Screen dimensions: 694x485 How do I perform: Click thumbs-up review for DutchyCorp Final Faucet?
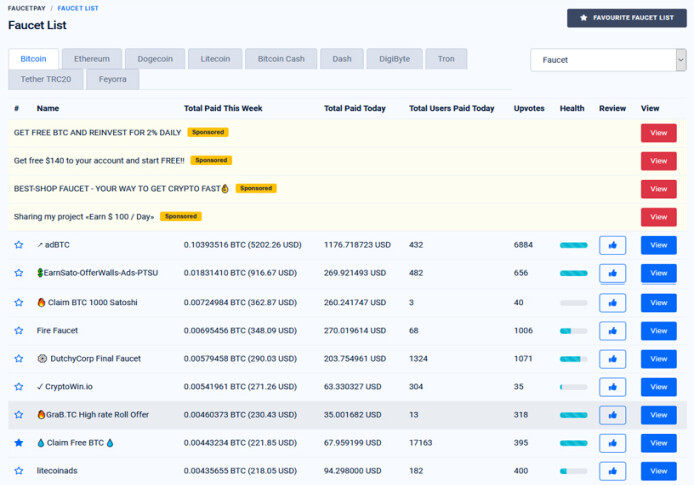pos(612,359)
